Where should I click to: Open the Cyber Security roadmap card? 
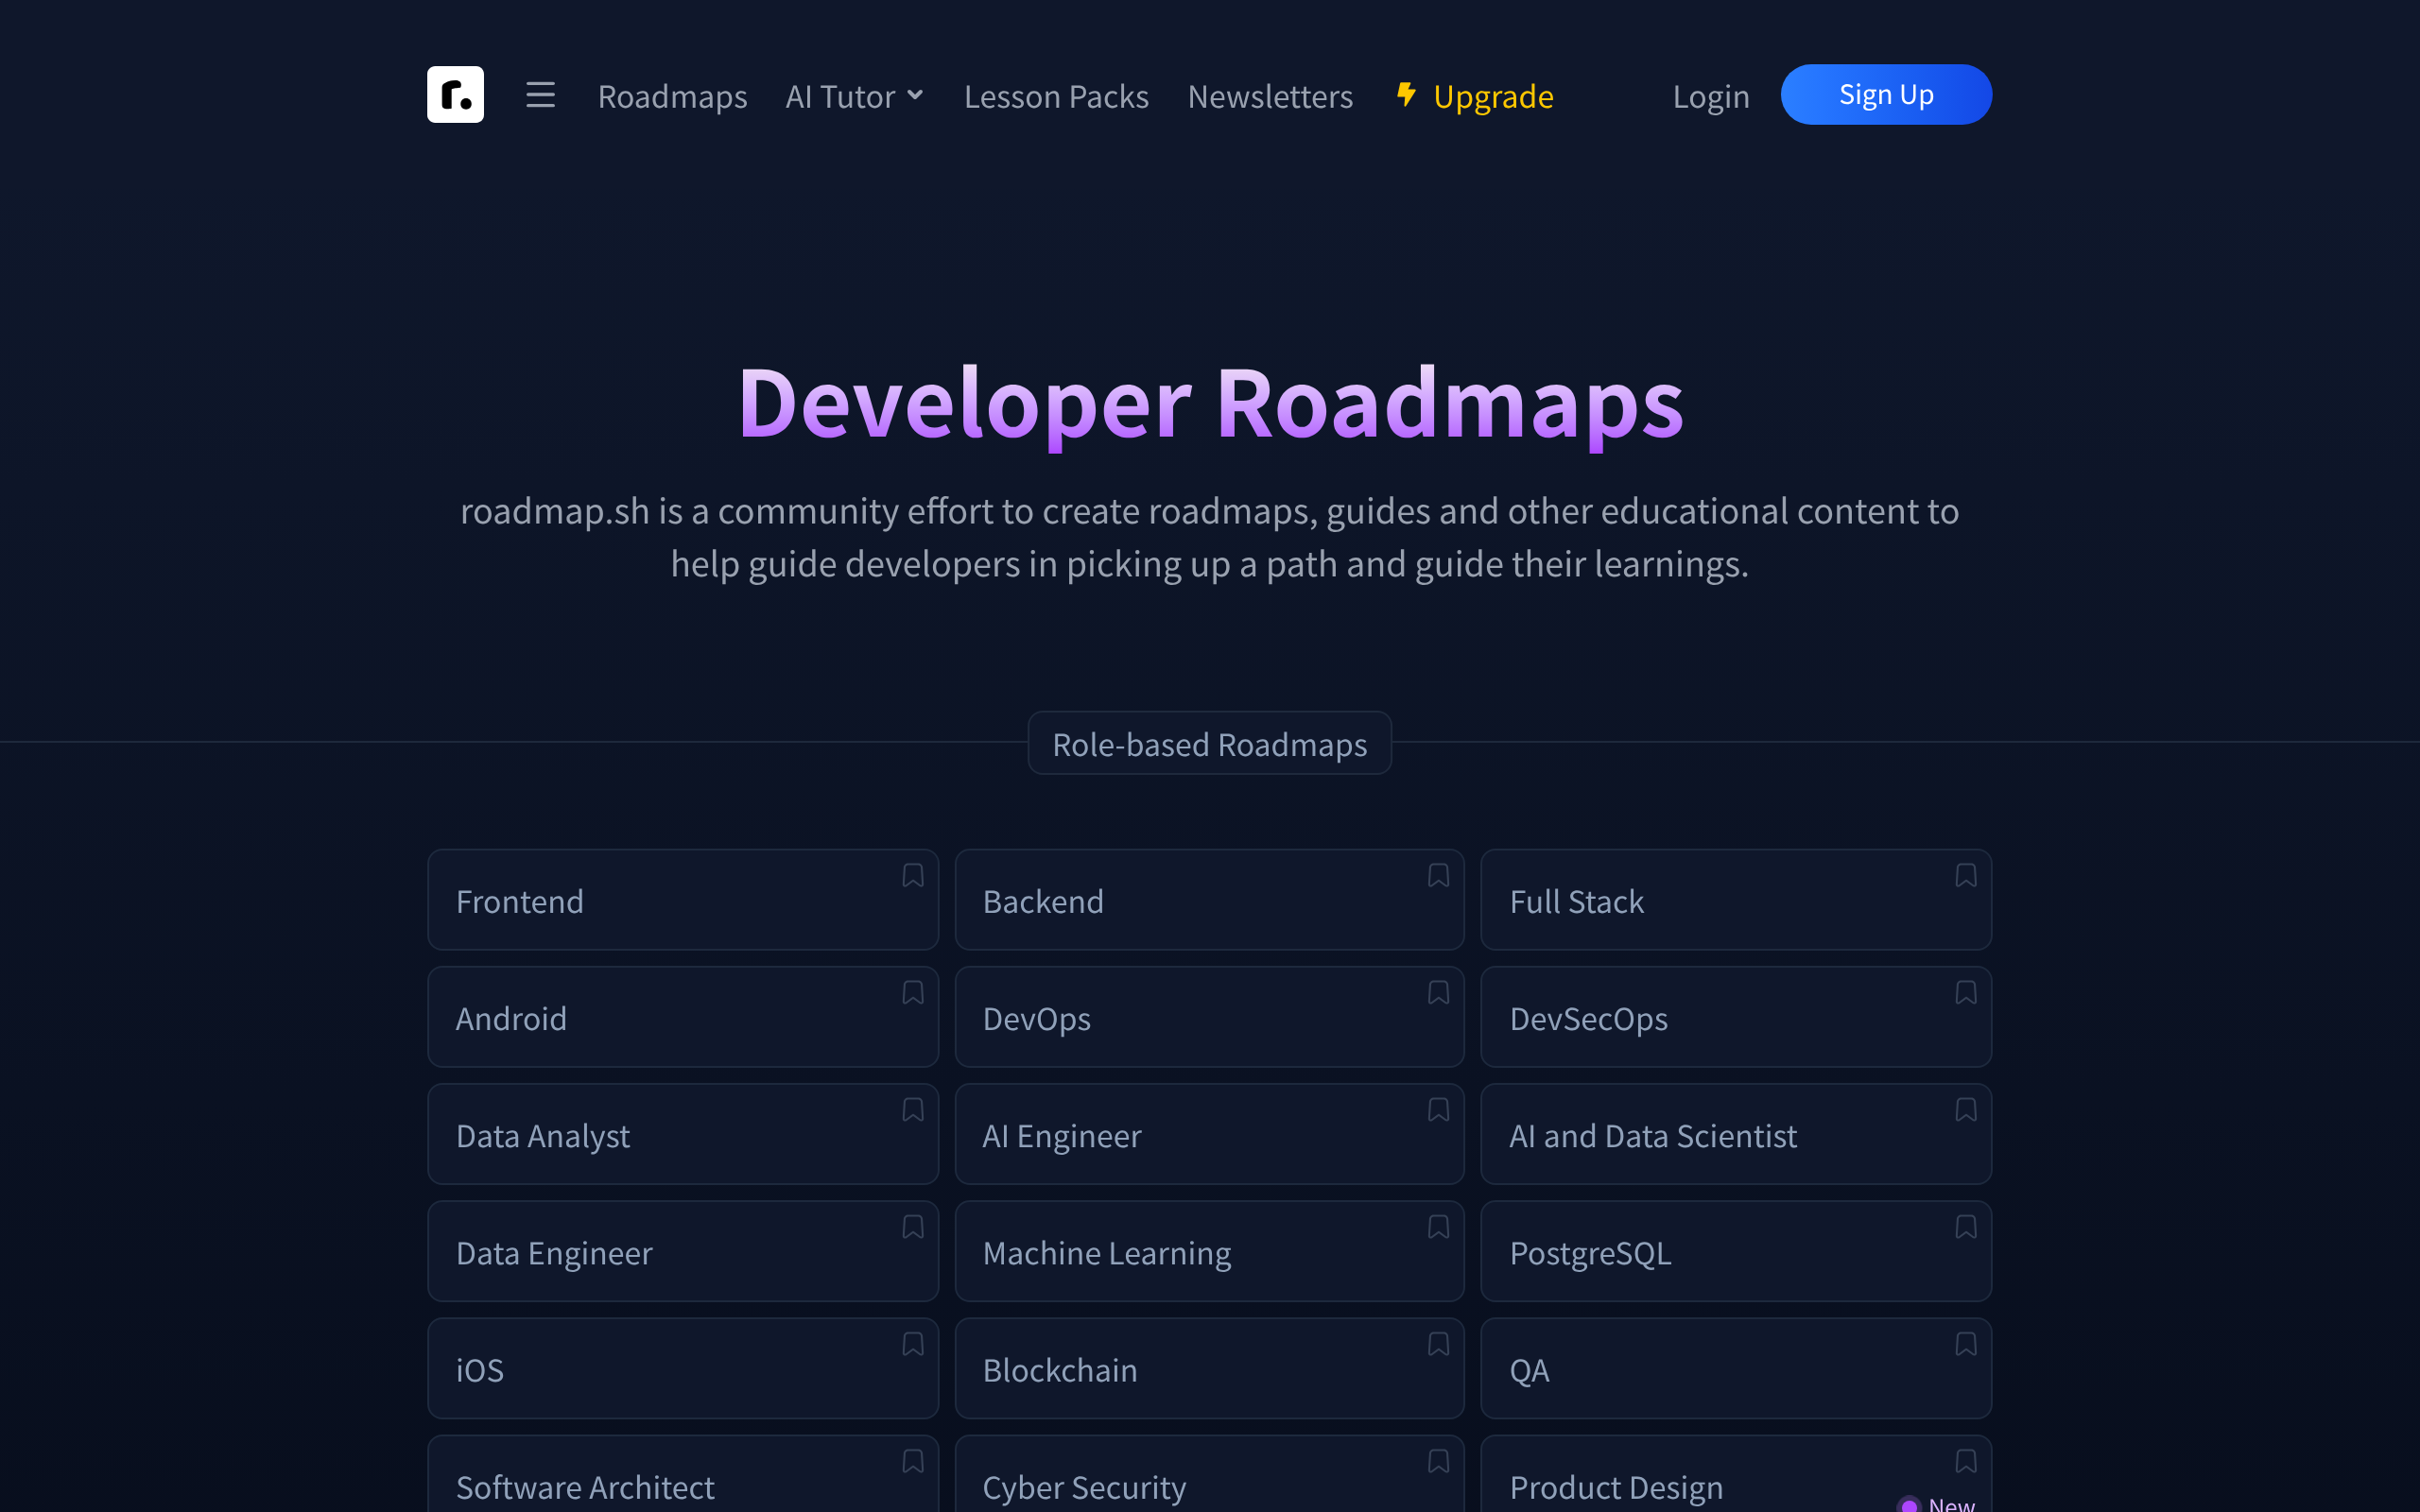point(1209,1475)
